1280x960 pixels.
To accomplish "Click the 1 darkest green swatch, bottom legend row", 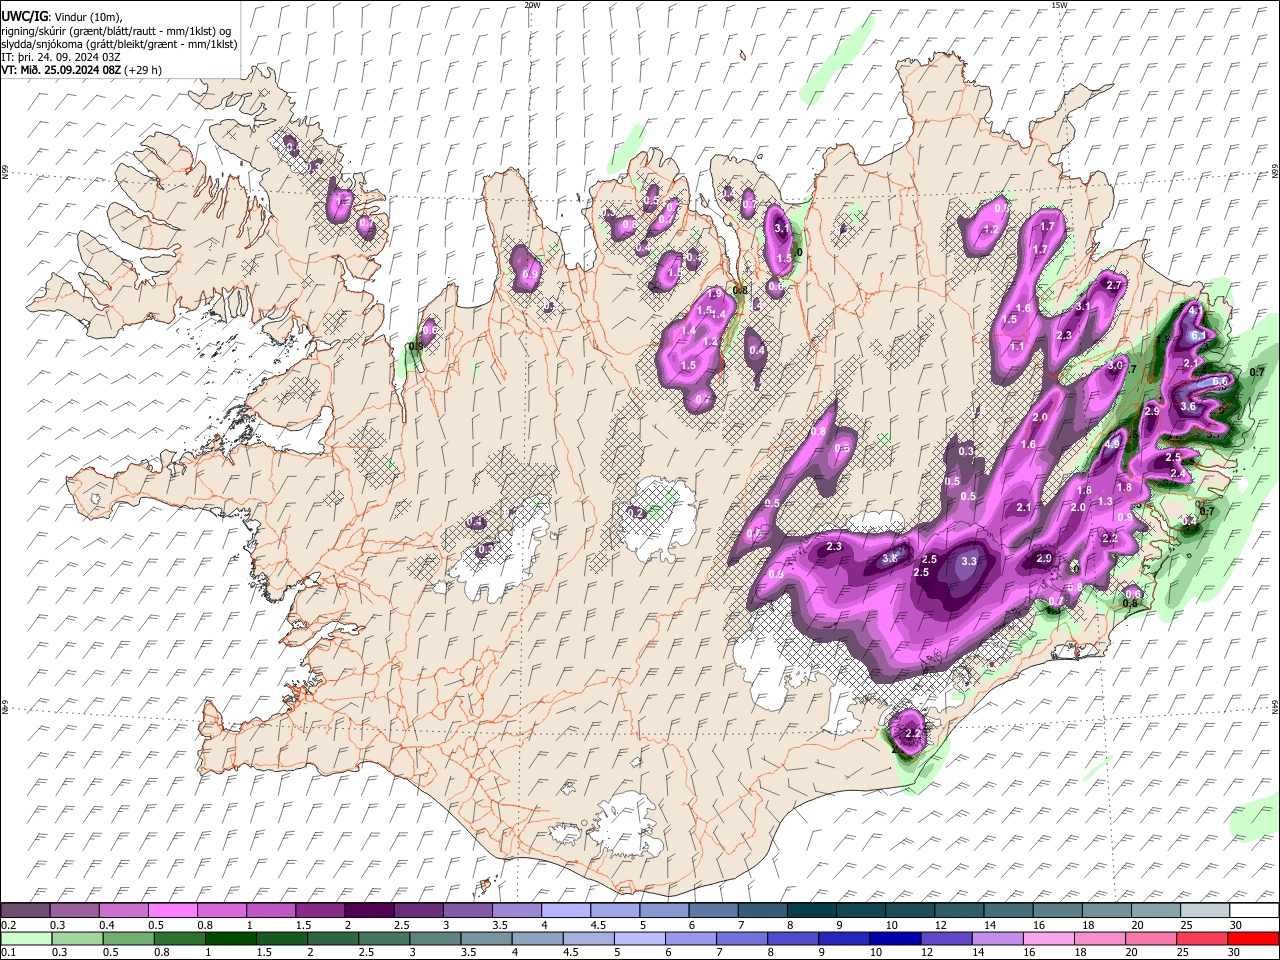I will [x=230, y=938].
